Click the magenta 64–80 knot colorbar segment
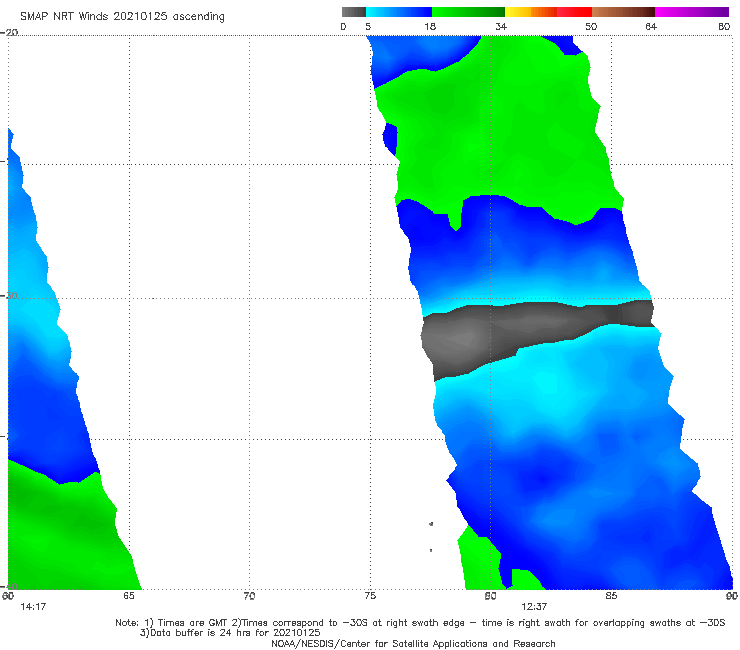740x650 pixels. click(692, 12)
